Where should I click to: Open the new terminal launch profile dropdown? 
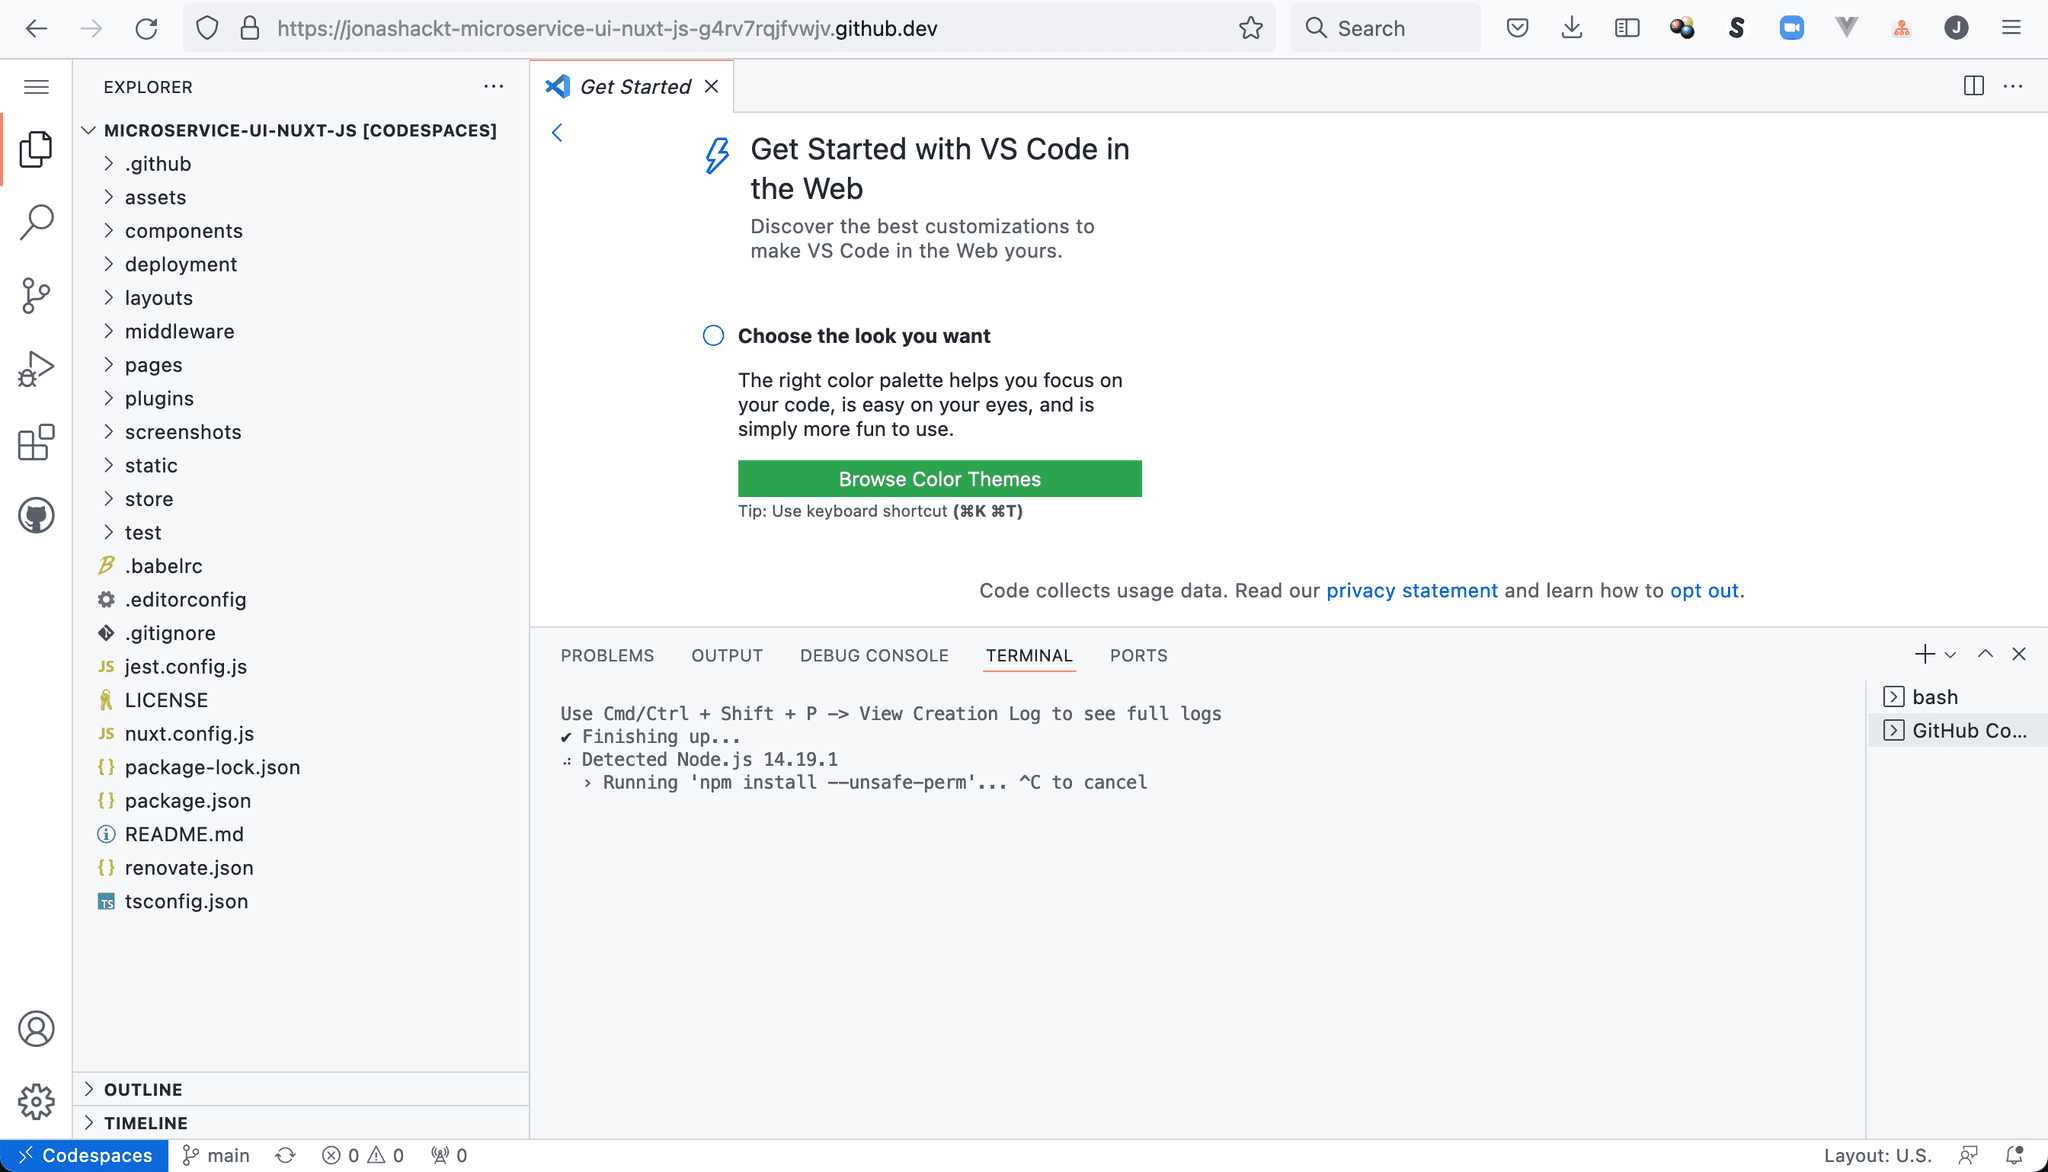(x=1950, y=655)
